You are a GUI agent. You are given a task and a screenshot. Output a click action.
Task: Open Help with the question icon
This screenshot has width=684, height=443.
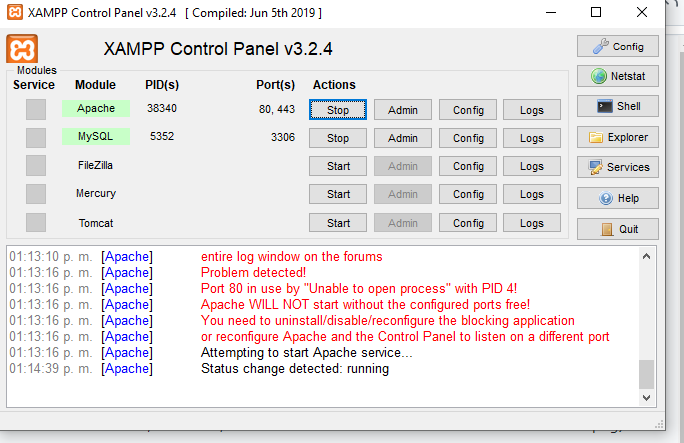pyautogui.click(x=618, y=198)
